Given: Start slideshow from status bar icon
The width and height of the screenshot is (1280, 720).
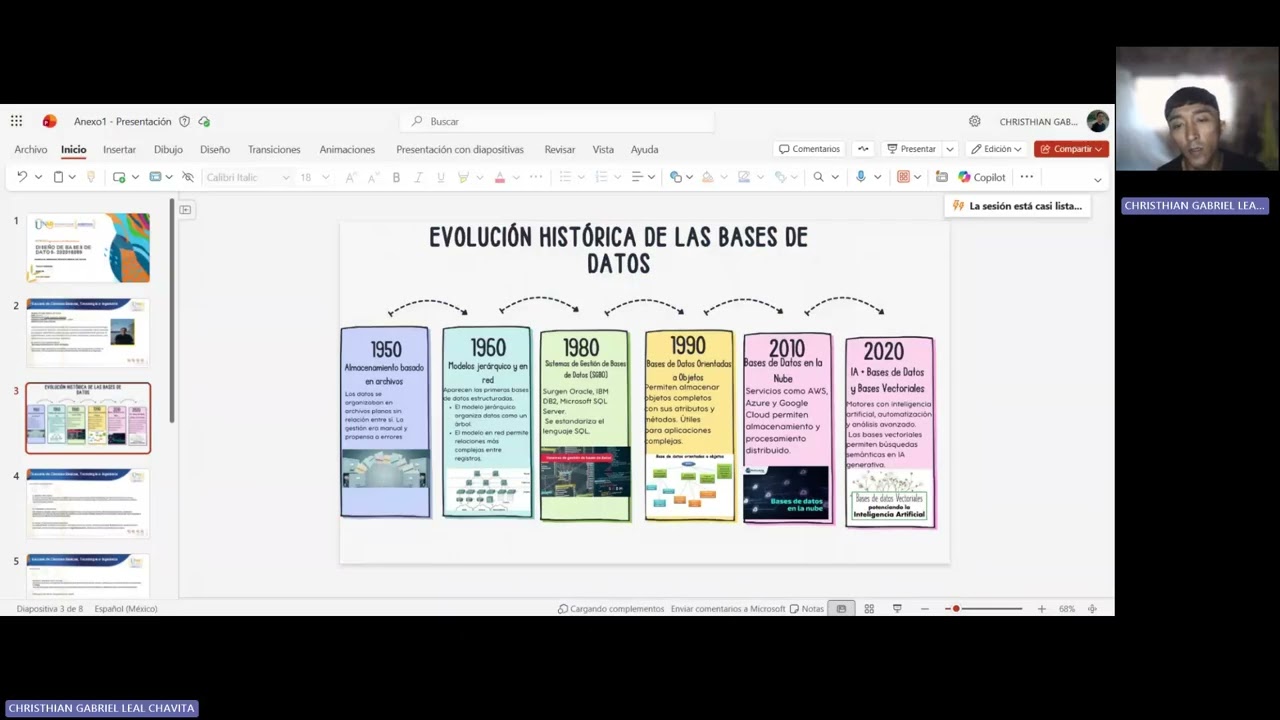Looking at the screenshot, I should [x=897, y=608].
